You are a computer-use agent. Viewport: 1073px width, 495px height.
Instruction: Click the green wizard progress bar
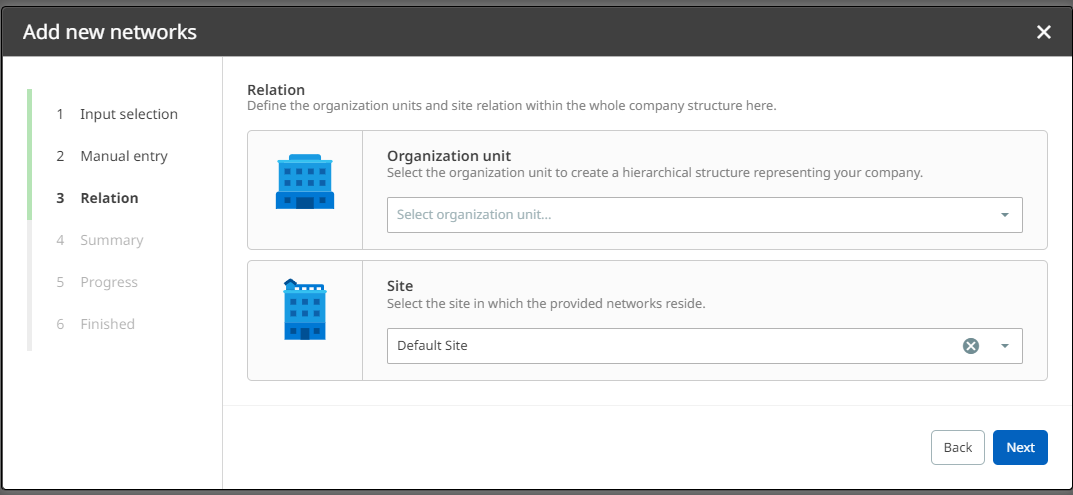click(x=30, y=154)
